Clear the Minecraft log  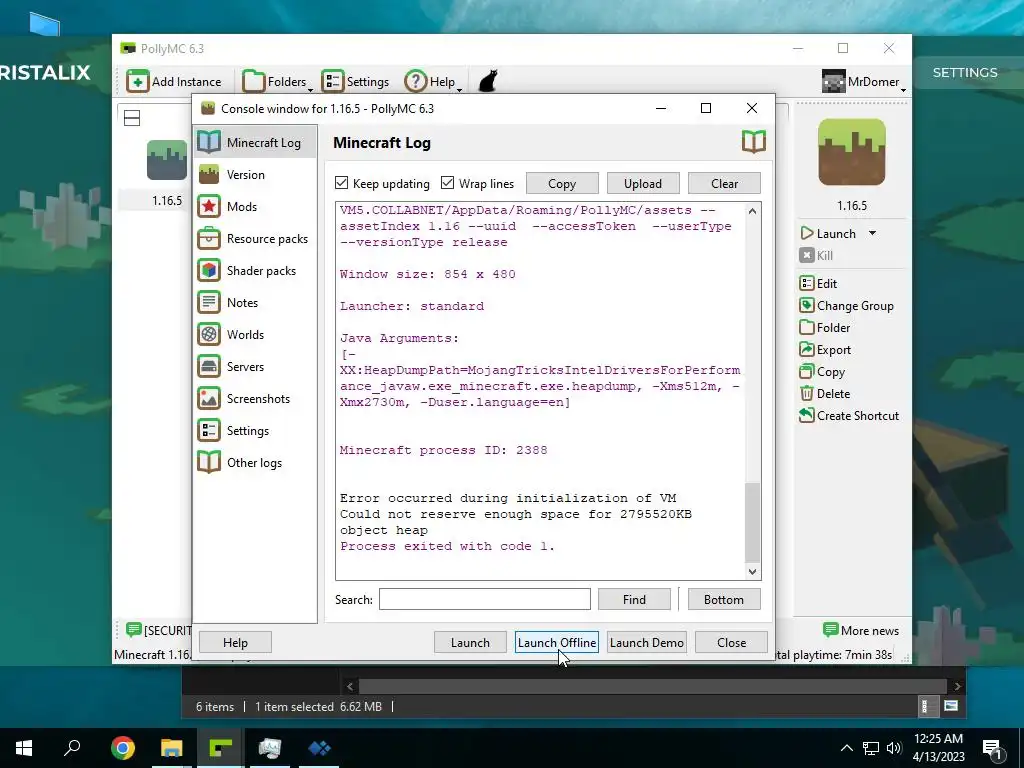pyautogui.click(x=724, y=184)
